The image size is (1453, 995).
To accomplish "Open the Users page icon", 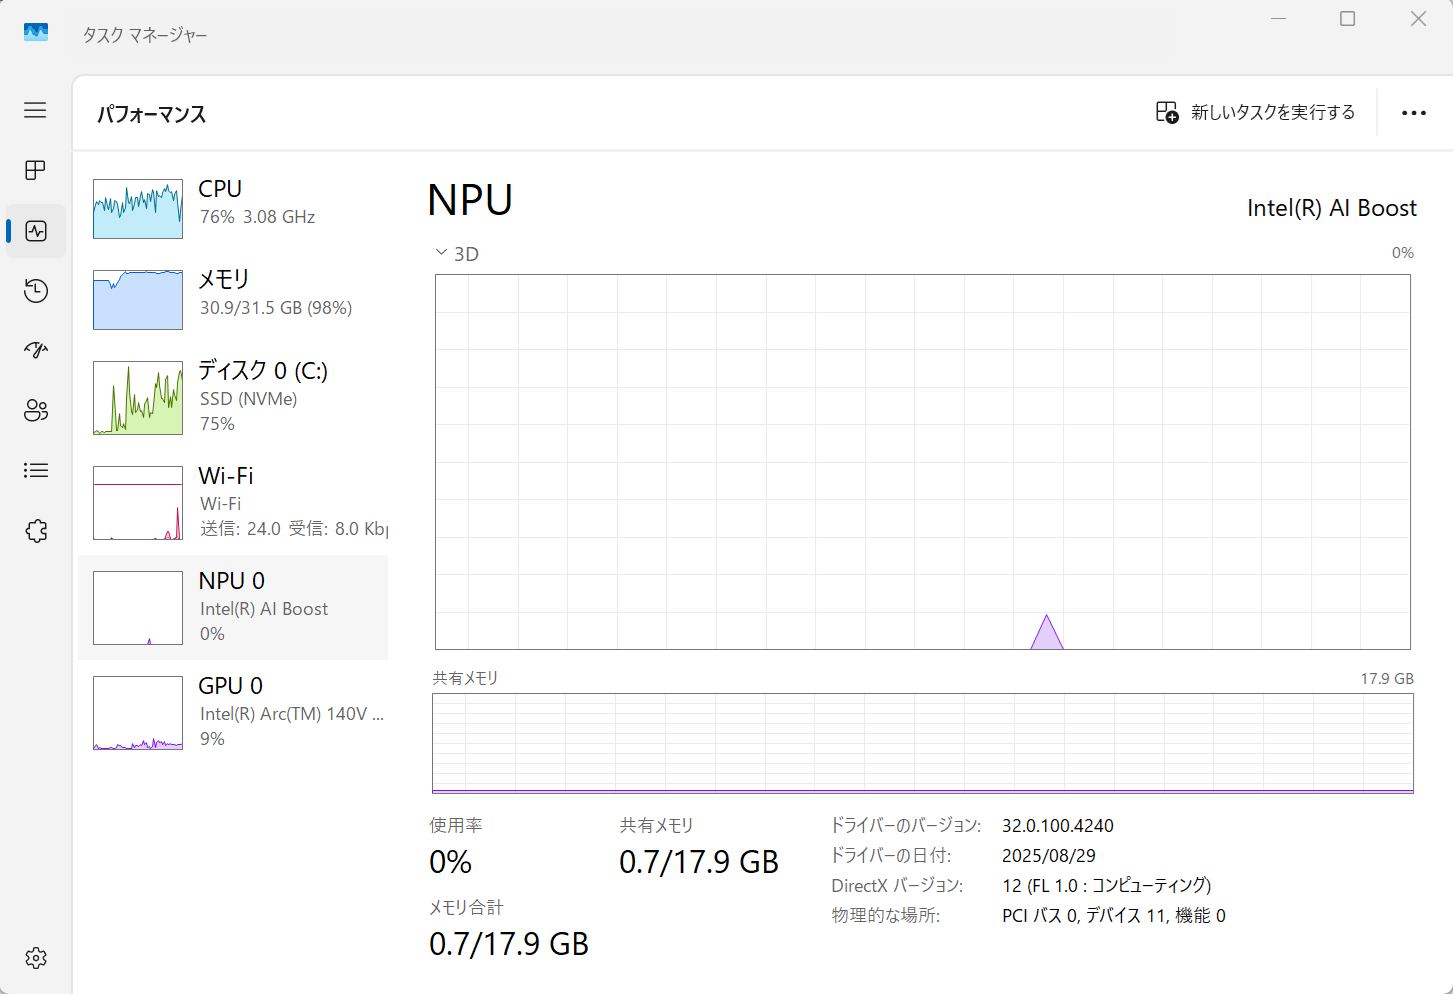I will click(36, 410).
